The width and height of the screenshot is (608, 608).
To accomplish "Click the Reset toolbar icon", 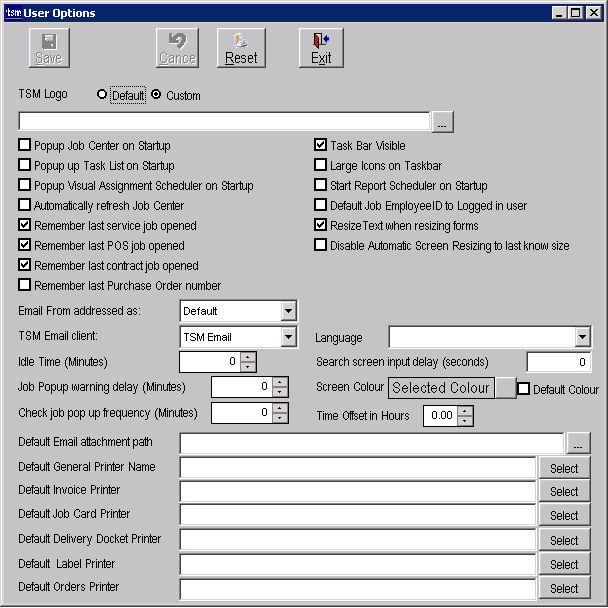I will click(241, 41).
